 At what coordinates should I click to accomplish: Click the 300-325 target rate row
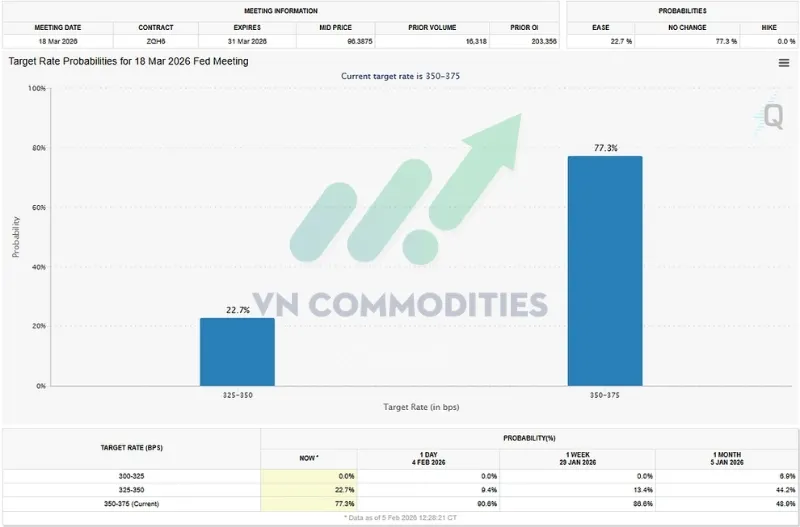130,476
